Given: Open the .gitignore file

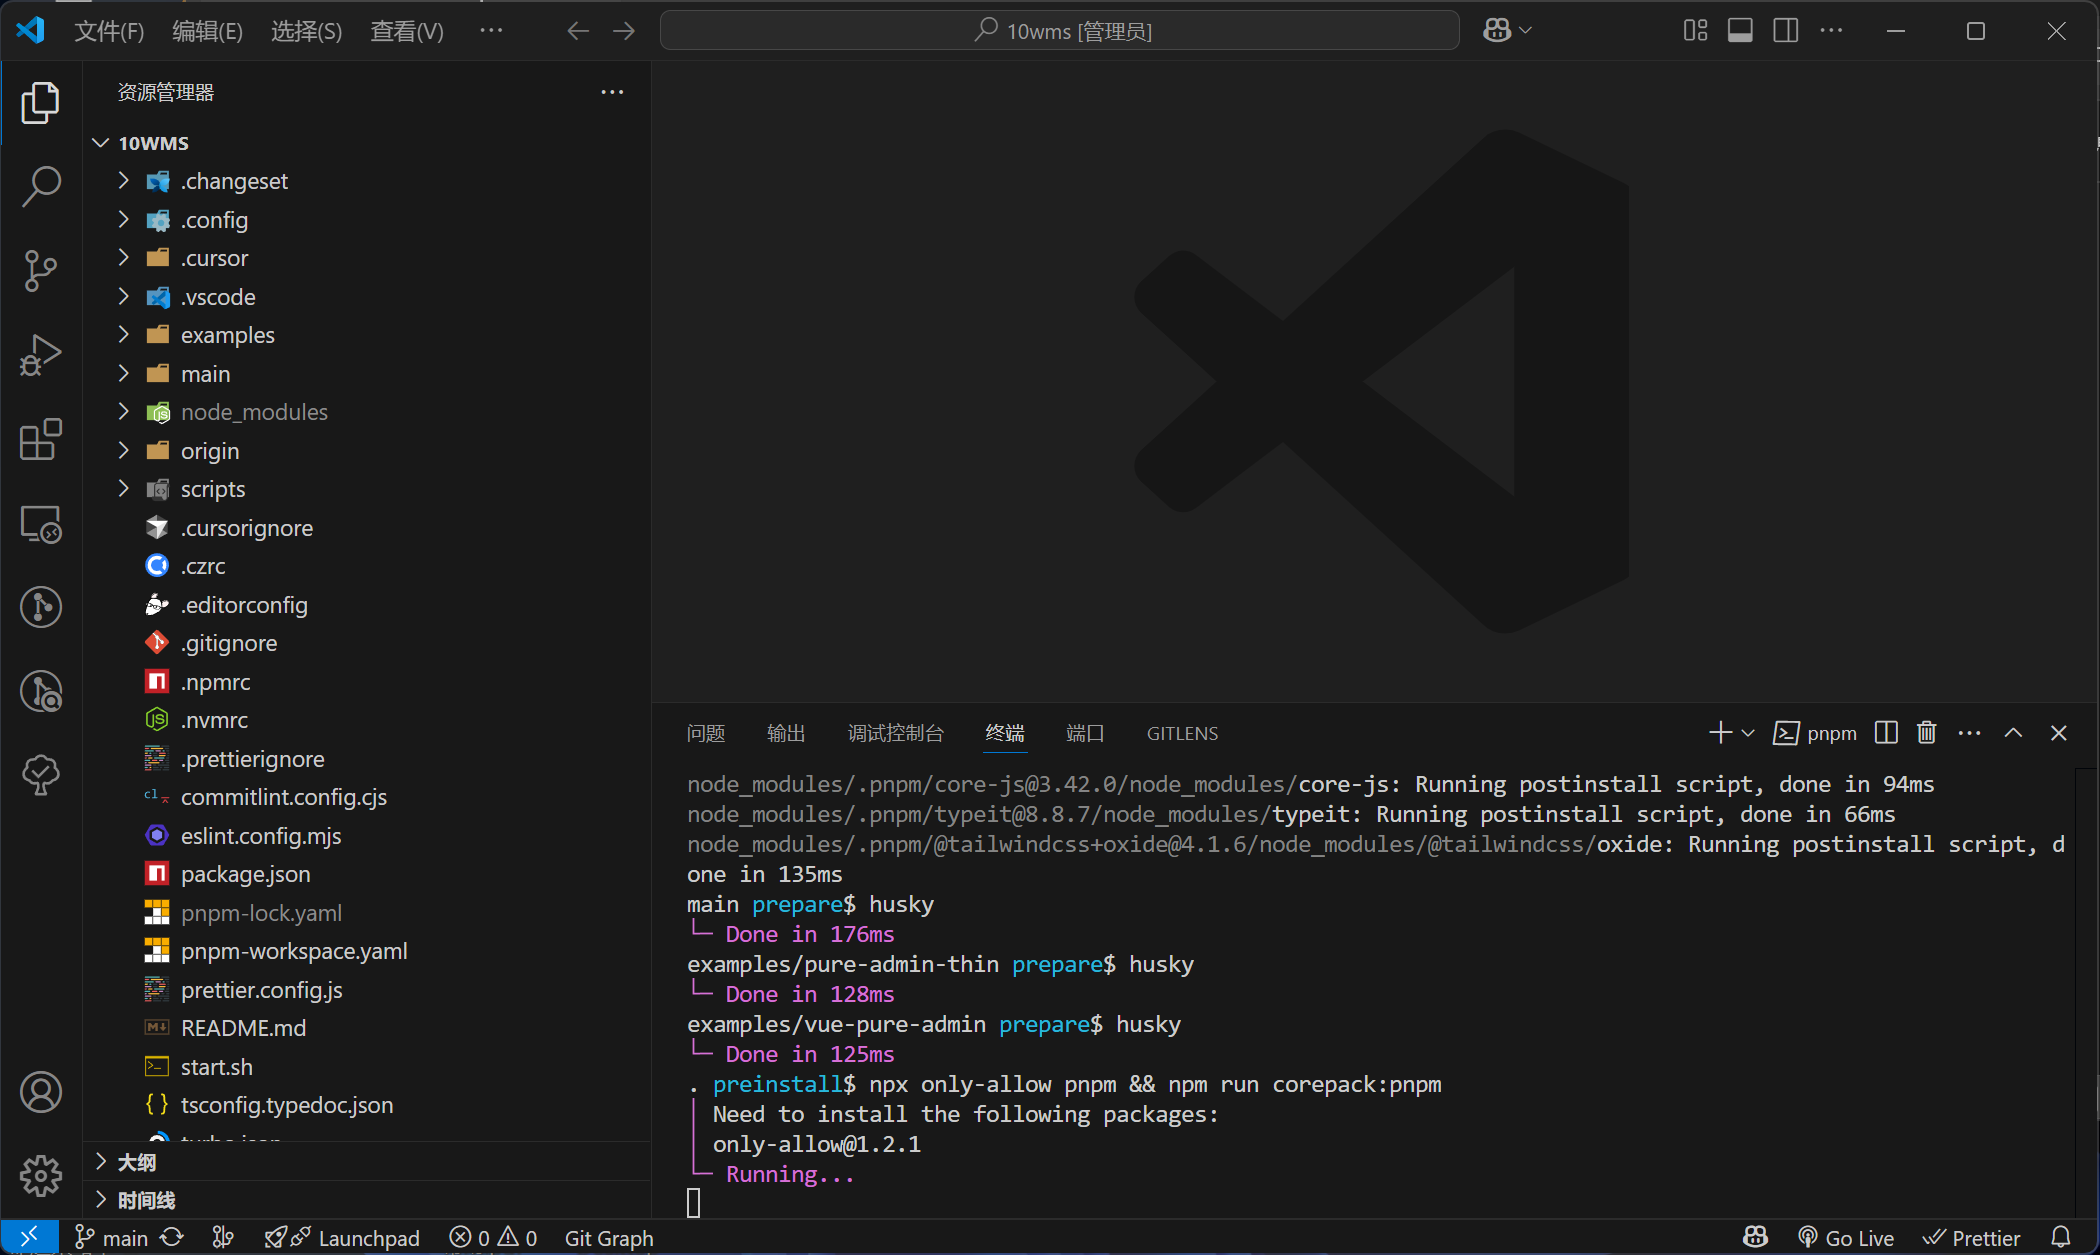Looking at the screenshot, I should (x=367, y=643).
